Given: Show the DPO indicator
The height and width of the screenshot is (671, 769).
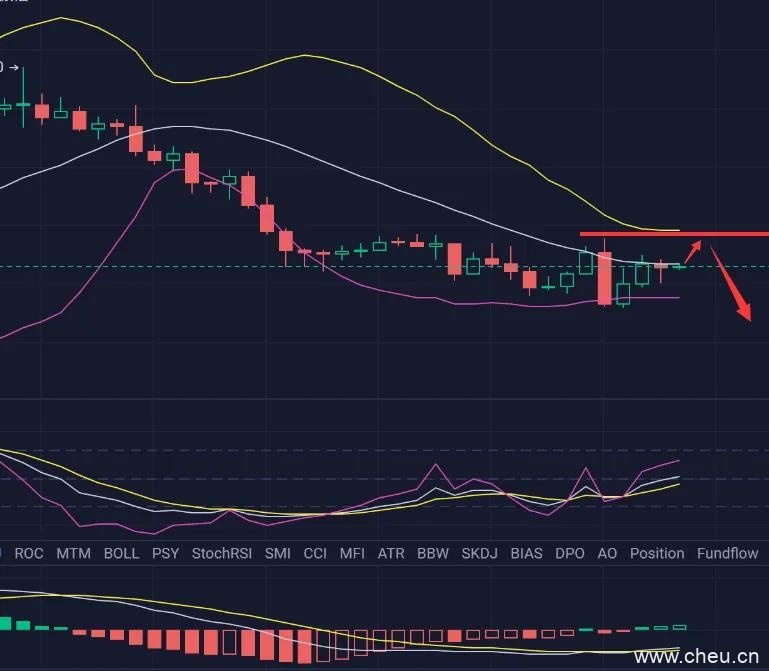Looking at the screenshot, I should (569, 553).
